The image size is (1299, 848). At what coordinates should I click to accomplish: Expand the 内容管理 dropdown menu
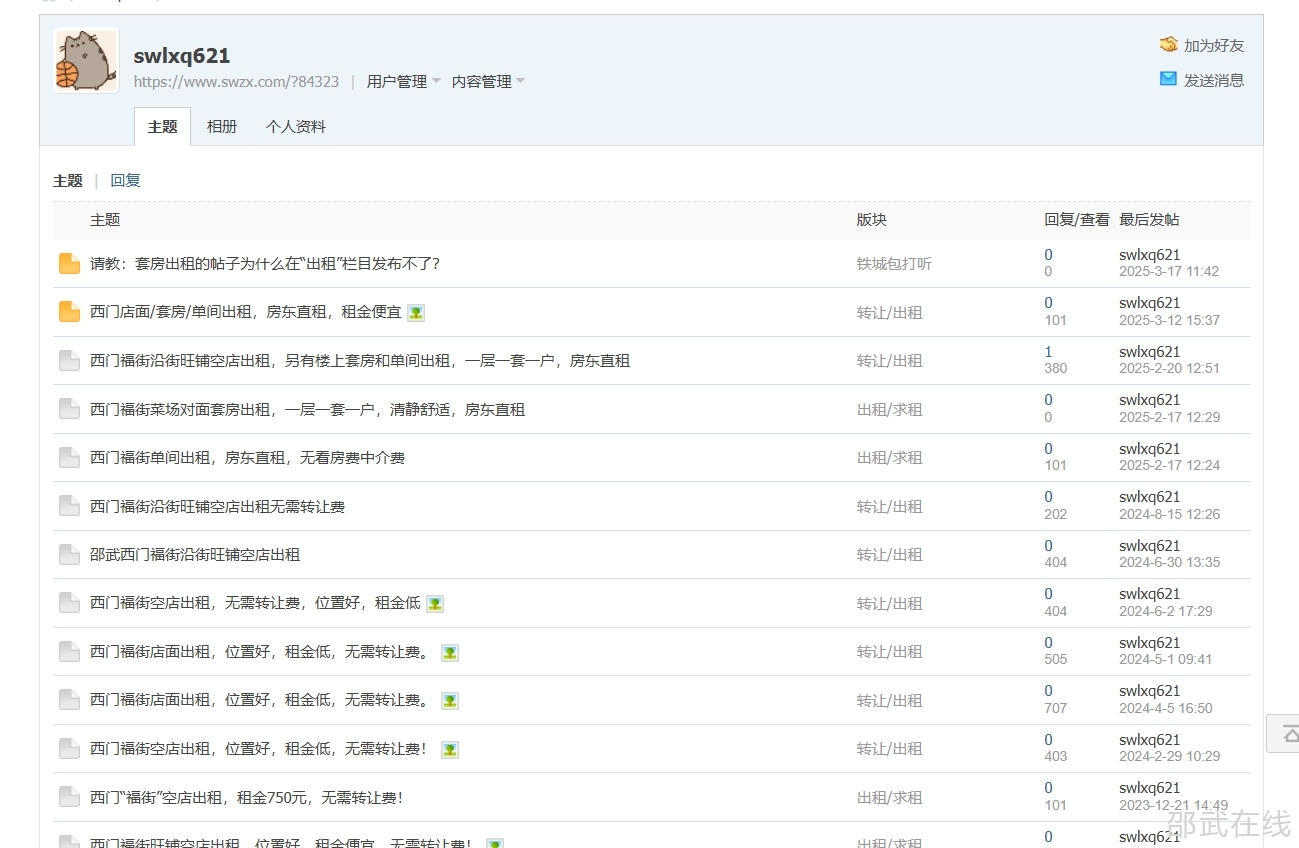[488, 82]
